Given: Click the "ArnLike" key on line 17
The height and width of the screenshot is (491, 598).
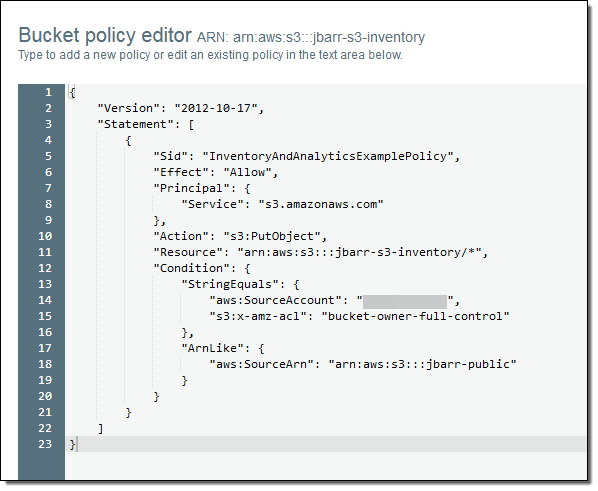Looking at the screenshot, I should point(212,348).
